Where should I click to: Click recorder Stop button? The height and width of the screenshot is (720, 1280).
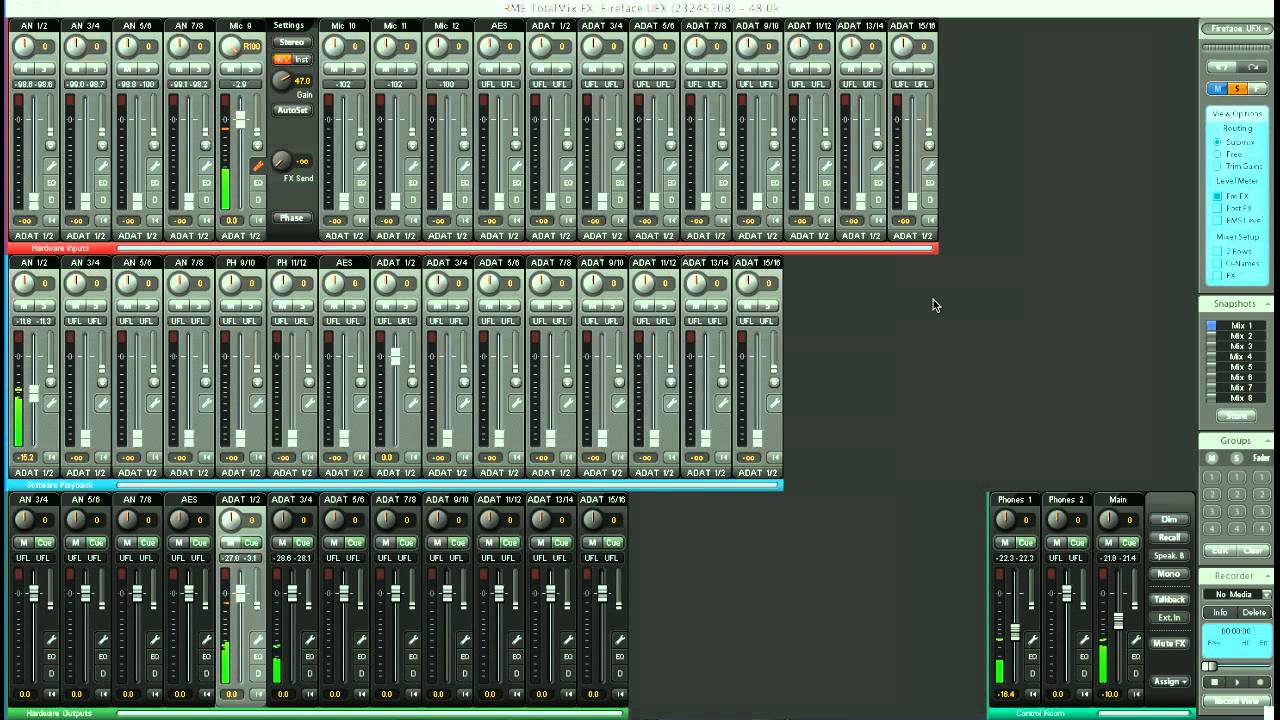point(1215,681)
